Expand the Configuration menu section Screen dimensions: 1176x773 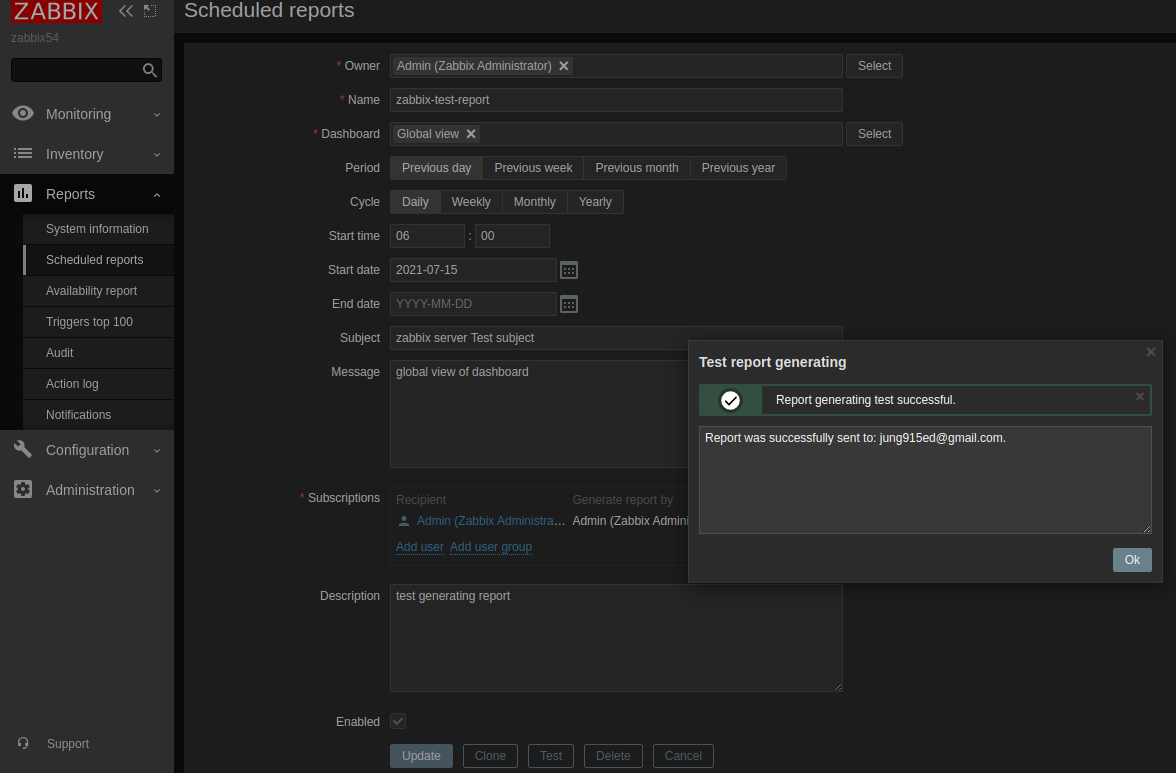87,450
